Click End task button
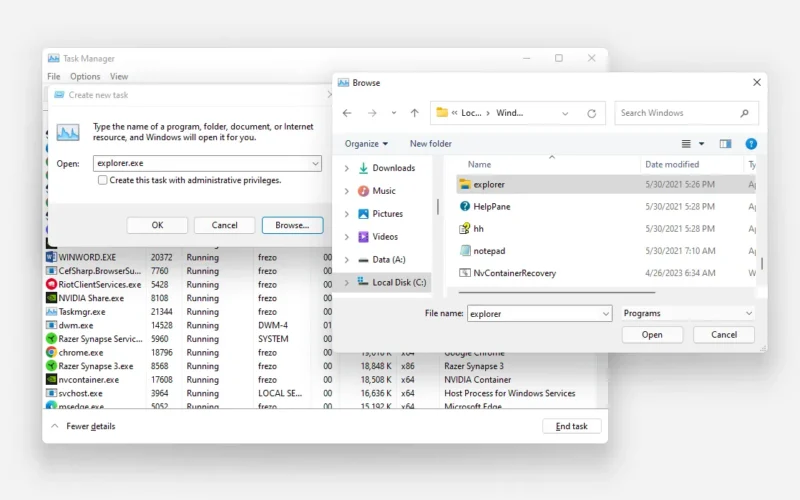 (571, 426)
